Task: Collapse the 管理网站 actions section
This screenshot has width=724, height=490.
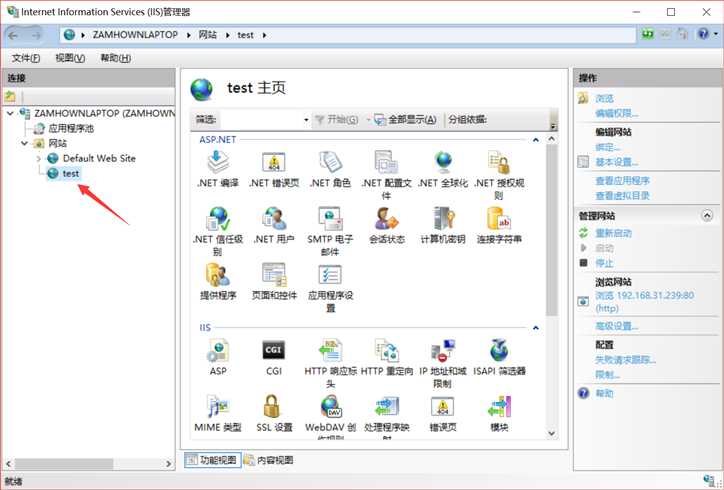Action: (706, 215)
